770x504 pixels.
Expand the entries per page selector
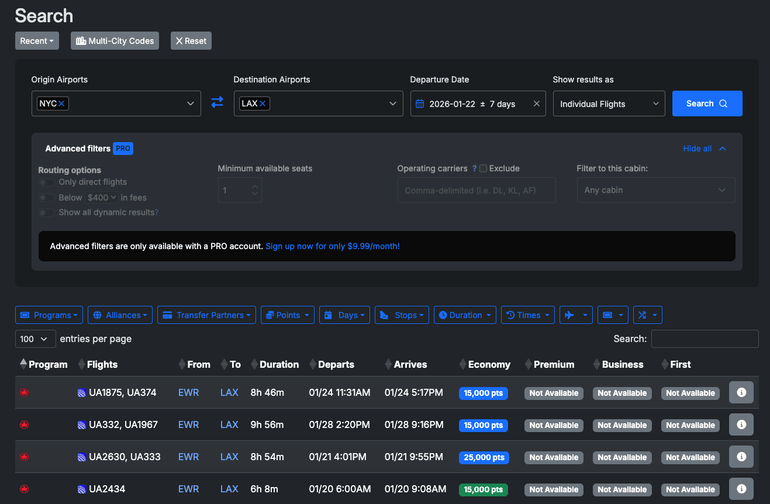pos(35,339)
